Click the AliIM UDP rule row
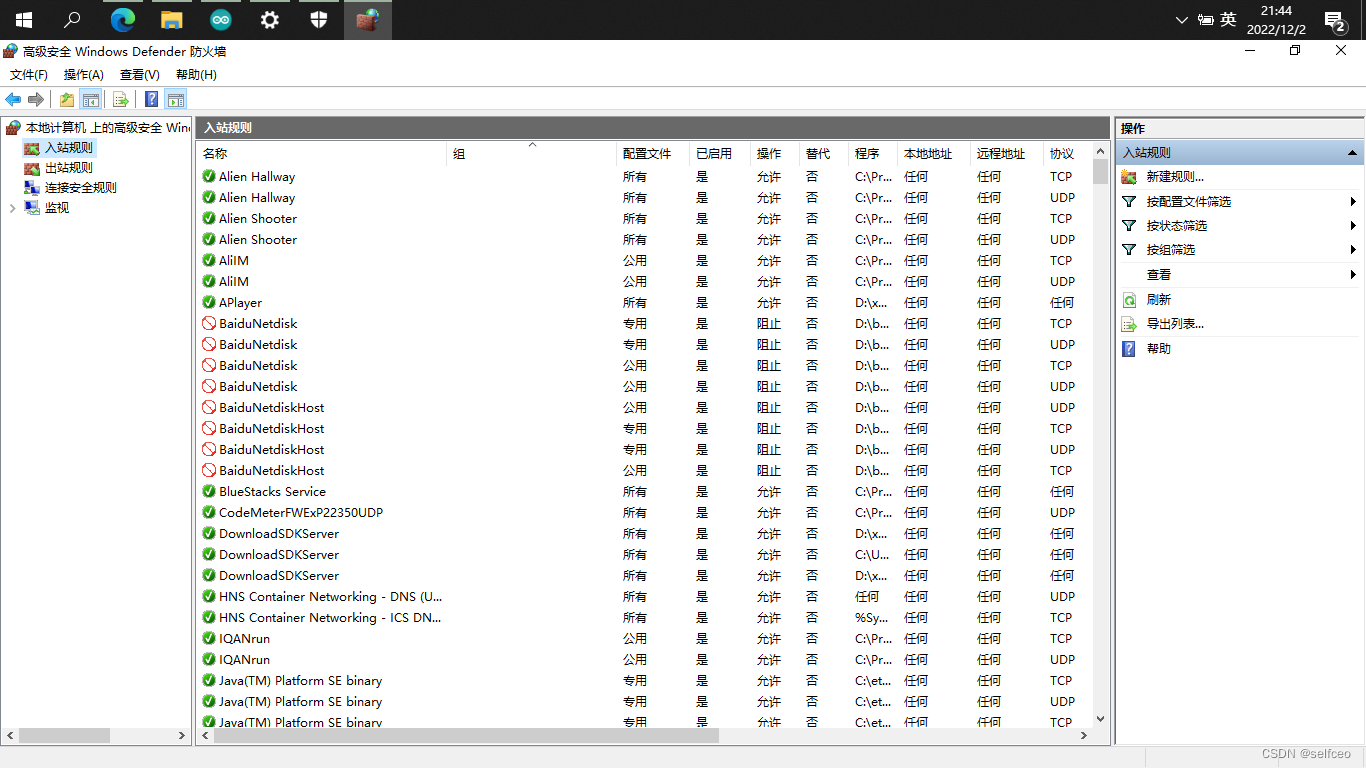The image size is (1366, 768). (x=644, y=281)
